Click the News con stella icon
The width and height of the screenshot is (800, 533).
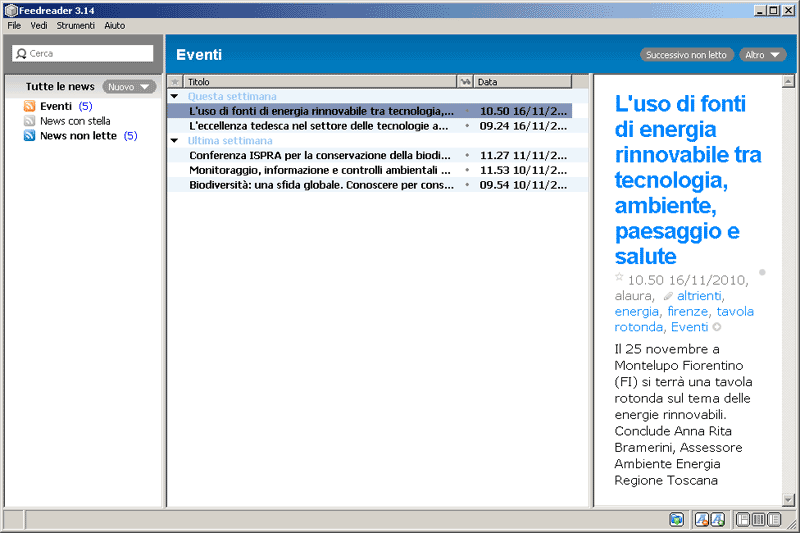30,121
